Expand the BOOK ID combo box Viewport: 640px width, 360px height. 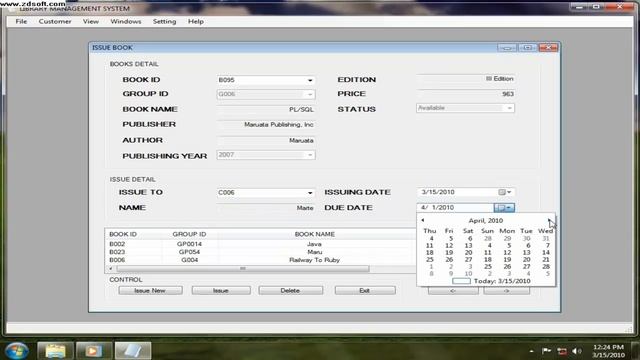(x=310, y=80)
